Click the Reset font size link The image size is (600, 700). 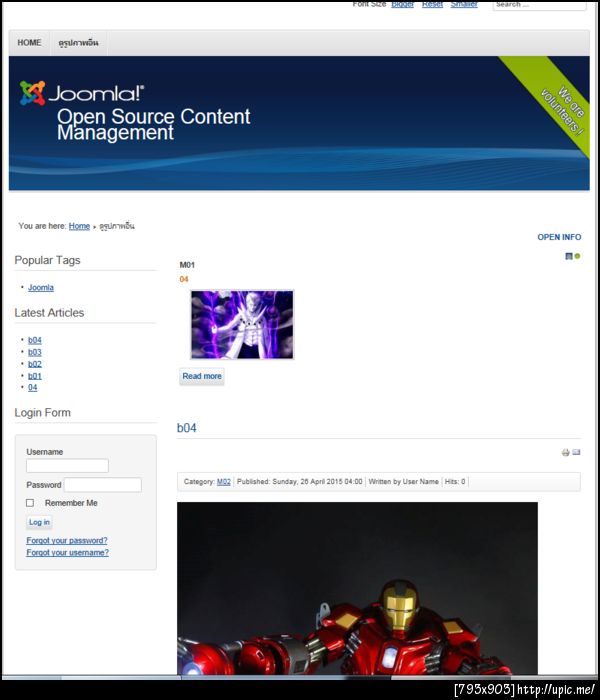click(432, 4)
